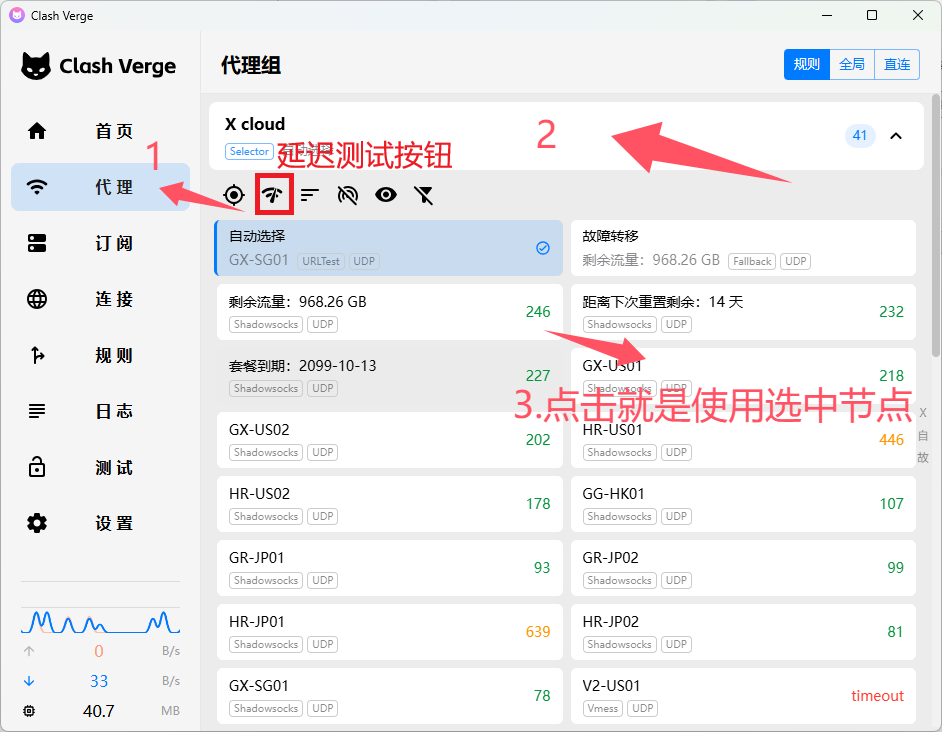Click the lines icon beside 日志

click(x=37, y=411)
